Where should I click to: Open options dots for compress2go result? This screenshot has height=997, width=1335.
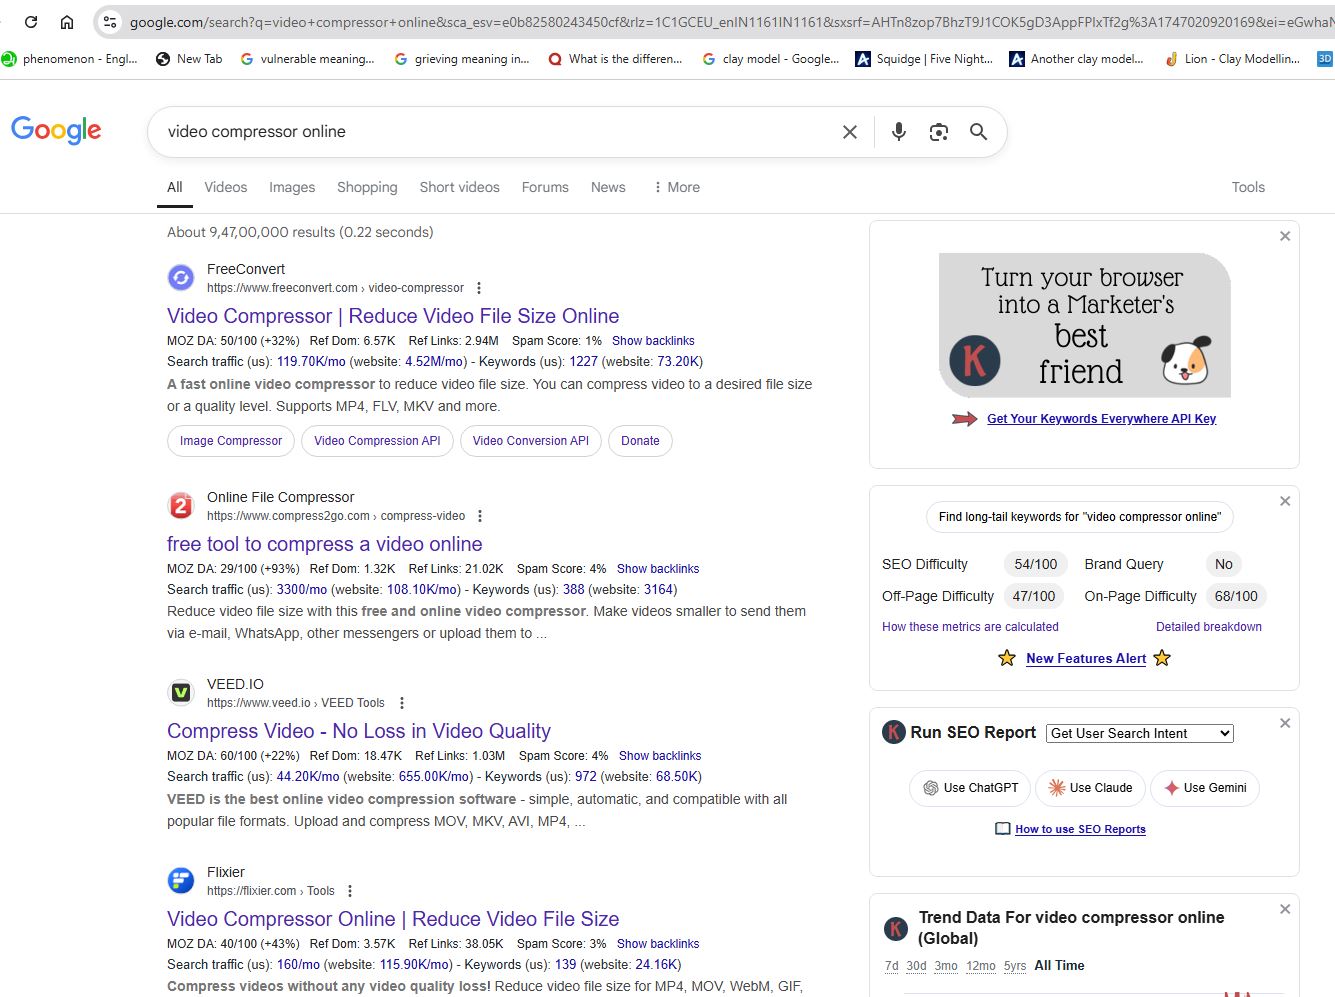pos(480,516)
